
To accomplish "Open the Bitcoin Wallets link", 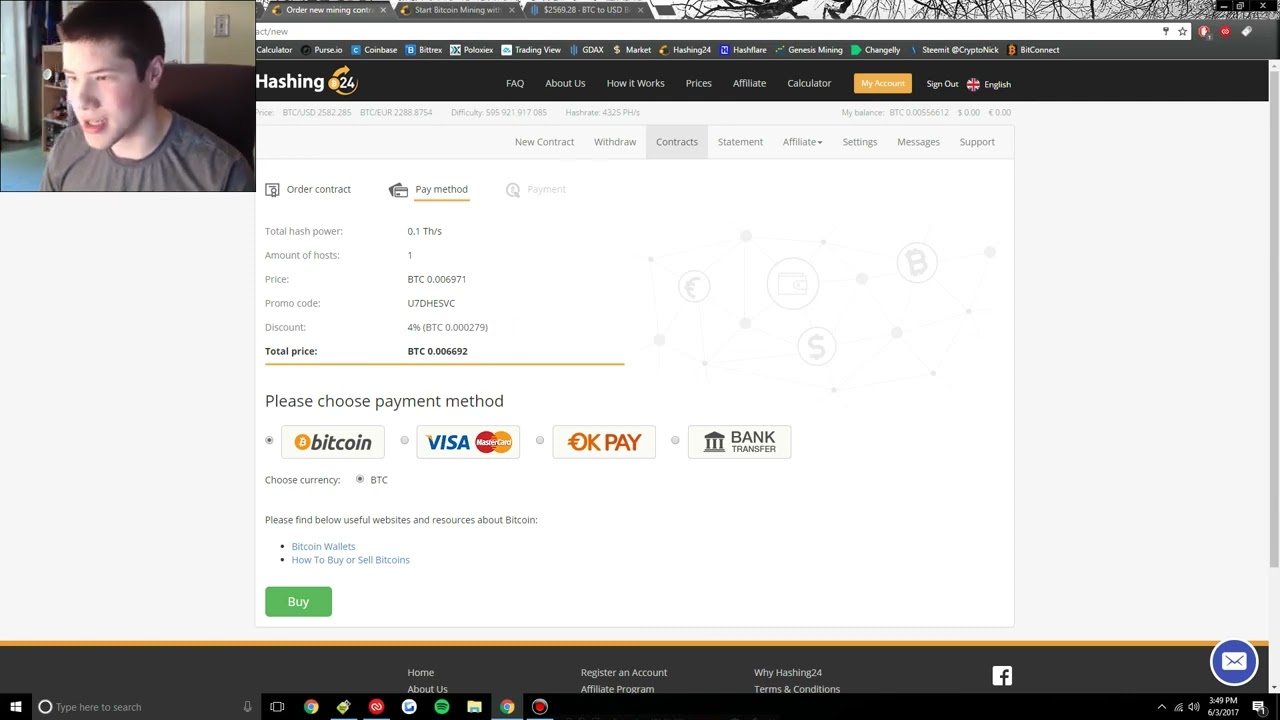I will pyautogui.click(x=323, y=546).
